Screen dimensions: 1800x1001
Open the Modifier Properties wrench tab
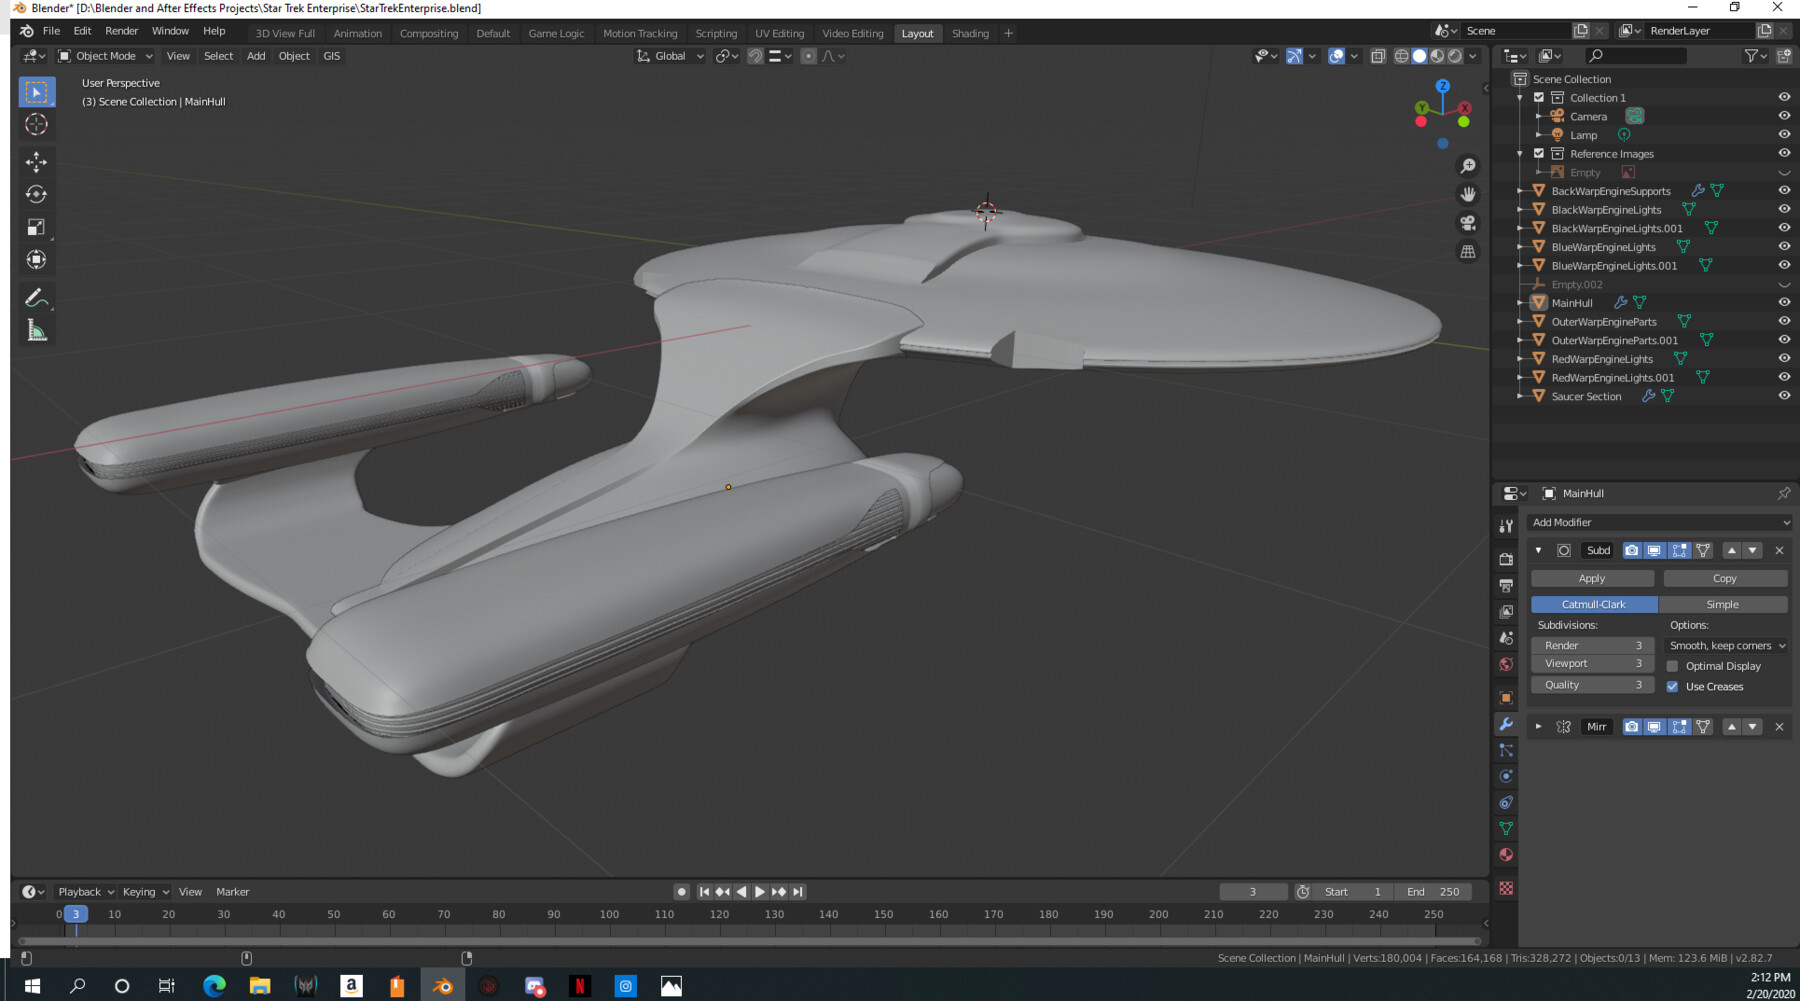1506,724
